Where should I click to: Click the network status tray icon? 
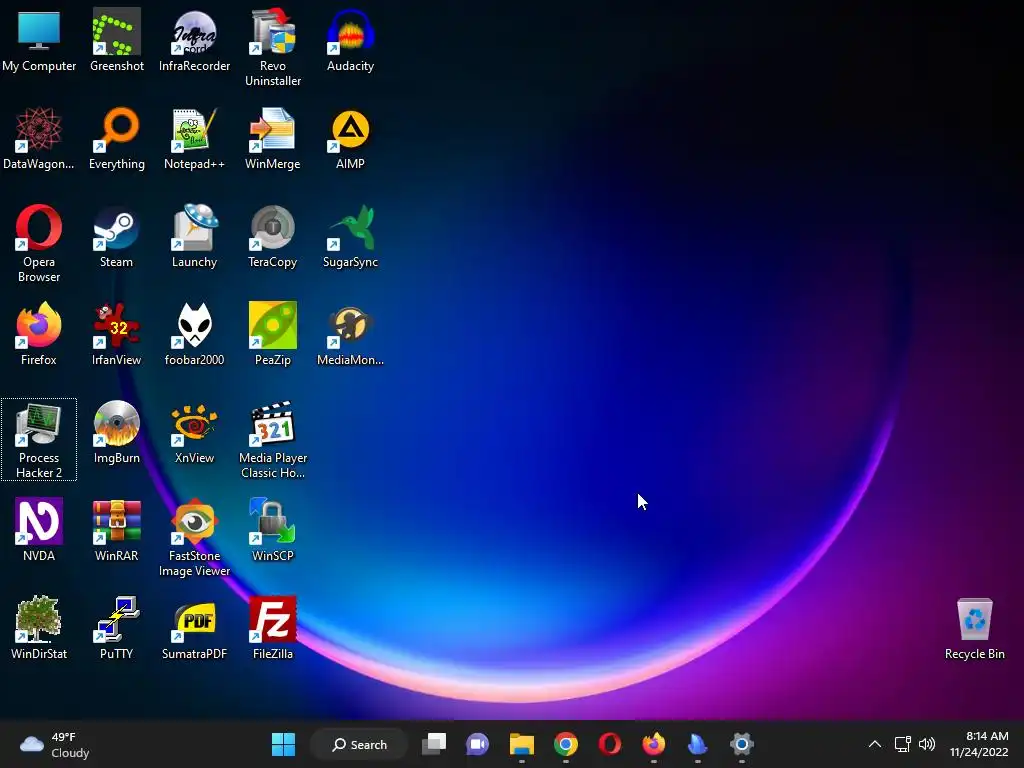click(x=903, y=744)
